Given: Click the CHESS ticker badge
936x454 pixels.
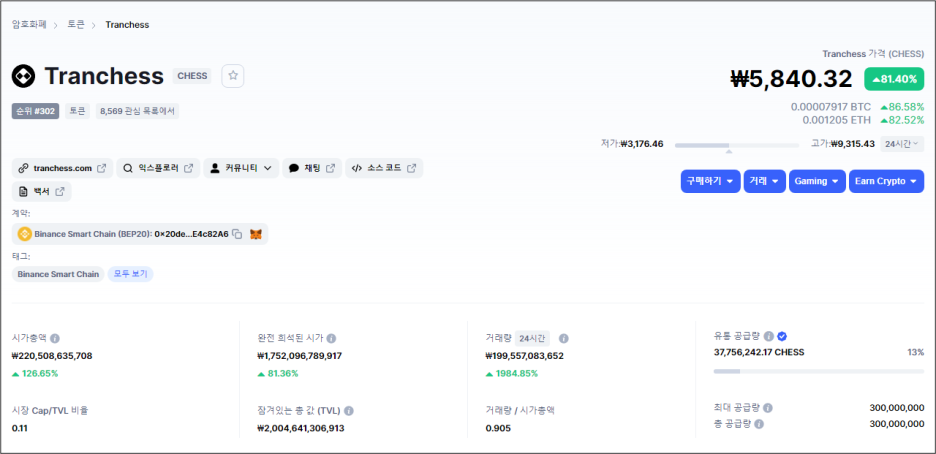Looking at the screenshot, I should [192, 76].
